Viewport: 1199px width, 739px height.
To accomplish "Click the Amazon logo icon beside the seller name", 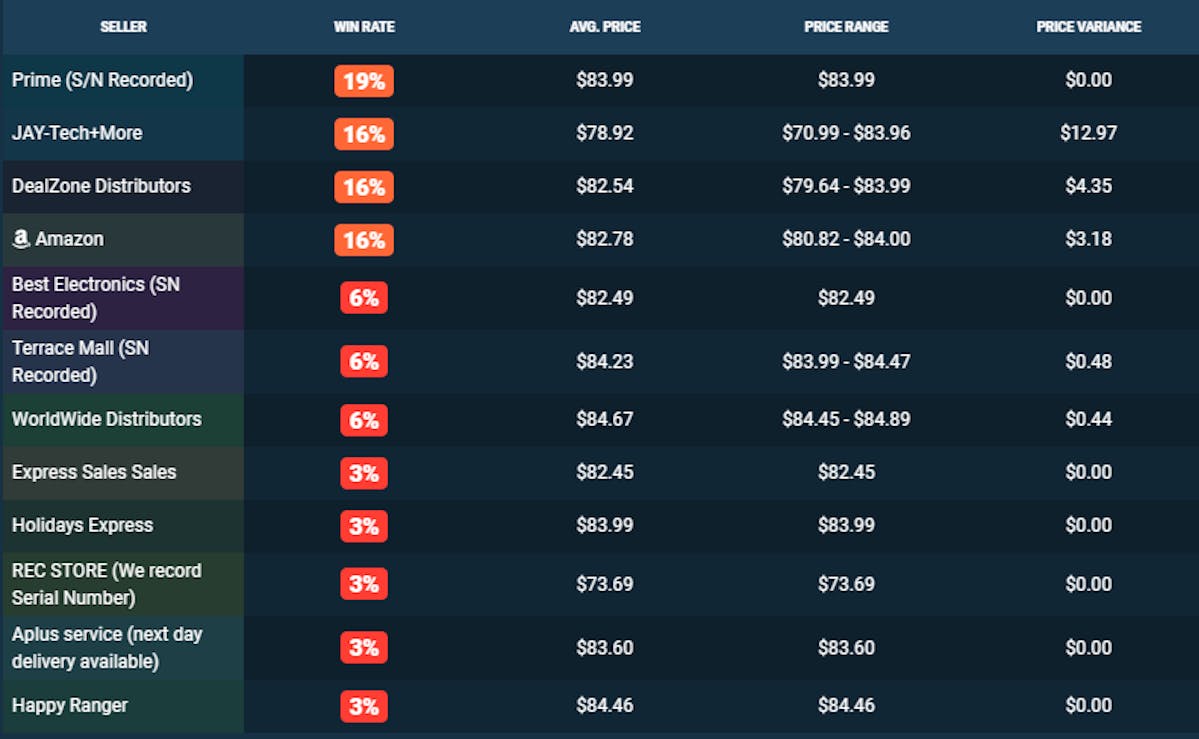I will tap(21, 239).
